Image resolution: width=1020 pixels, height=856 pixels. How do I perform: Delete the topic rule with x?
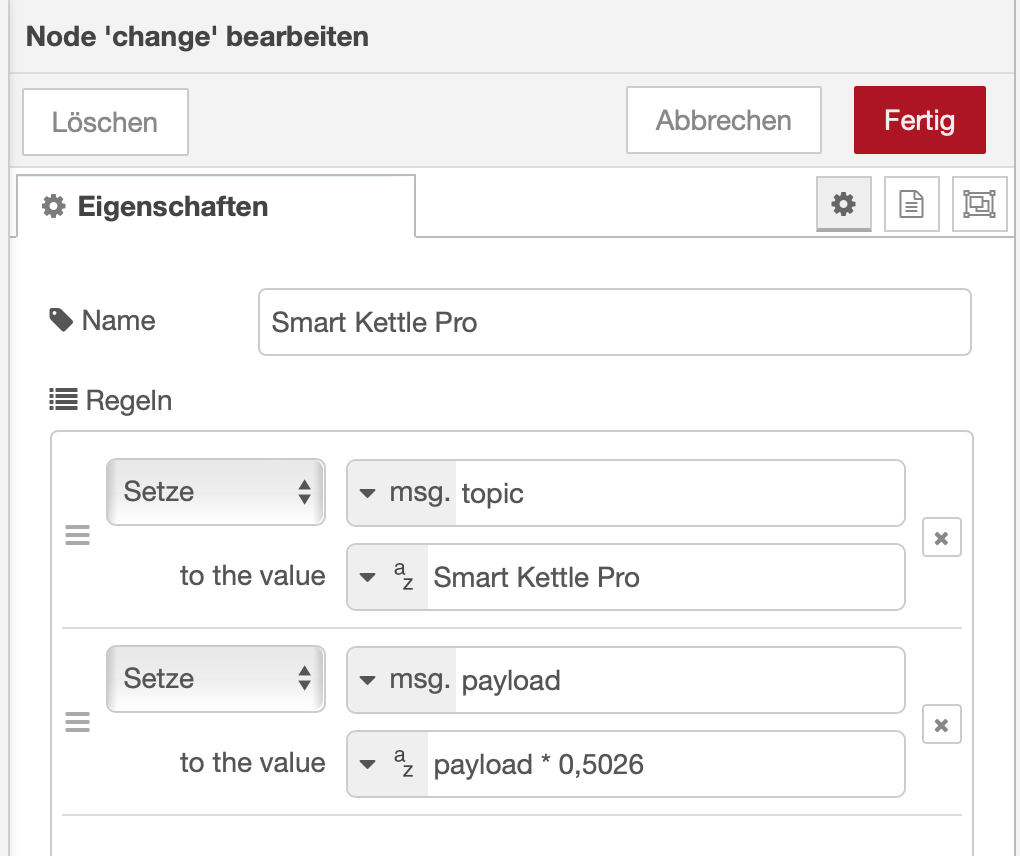coord(941,538)
